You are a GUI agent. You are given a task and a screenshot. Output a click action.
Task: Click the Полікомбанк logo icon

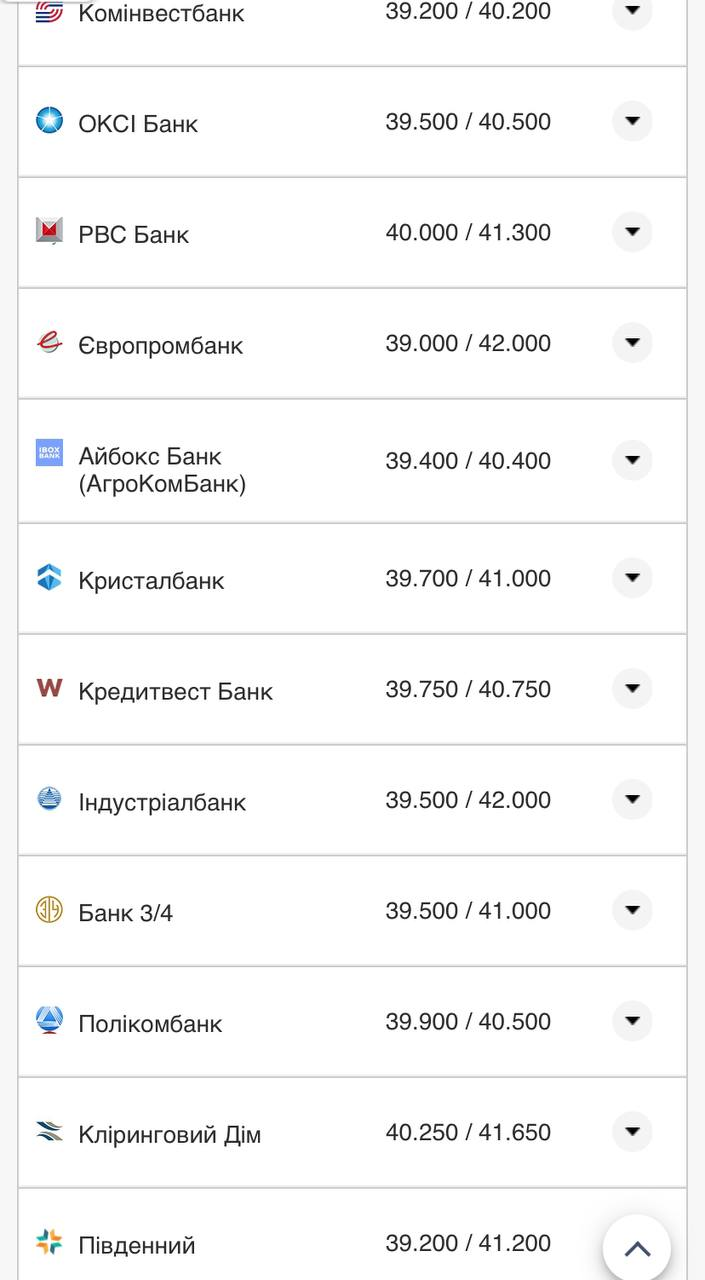click(49, 1020)
